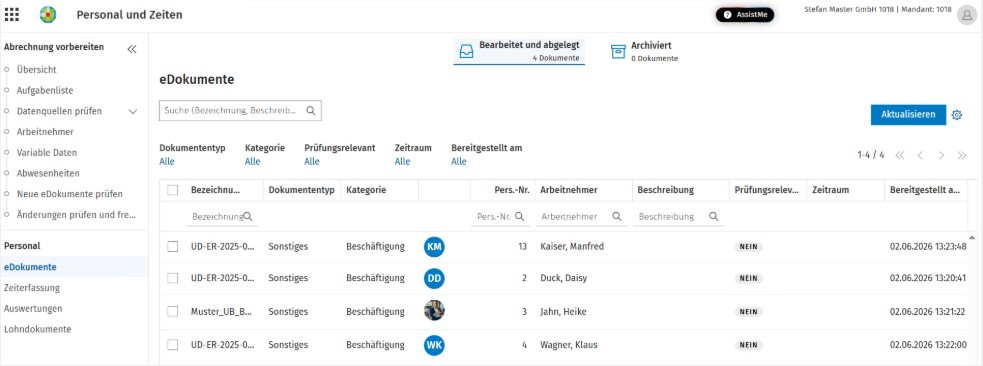Click the WK avatar for Wagner, Klaus
The width and height of the screenshot is (983, 366).
434,345
